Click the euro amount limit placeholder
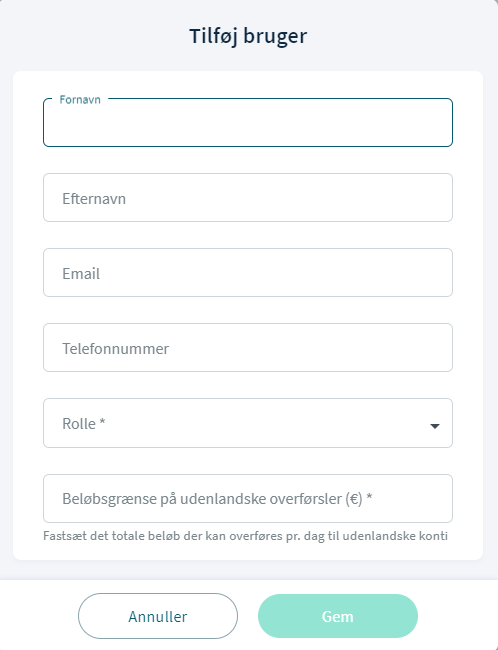Viewport: 498px width, 650px height. (217, 499)
